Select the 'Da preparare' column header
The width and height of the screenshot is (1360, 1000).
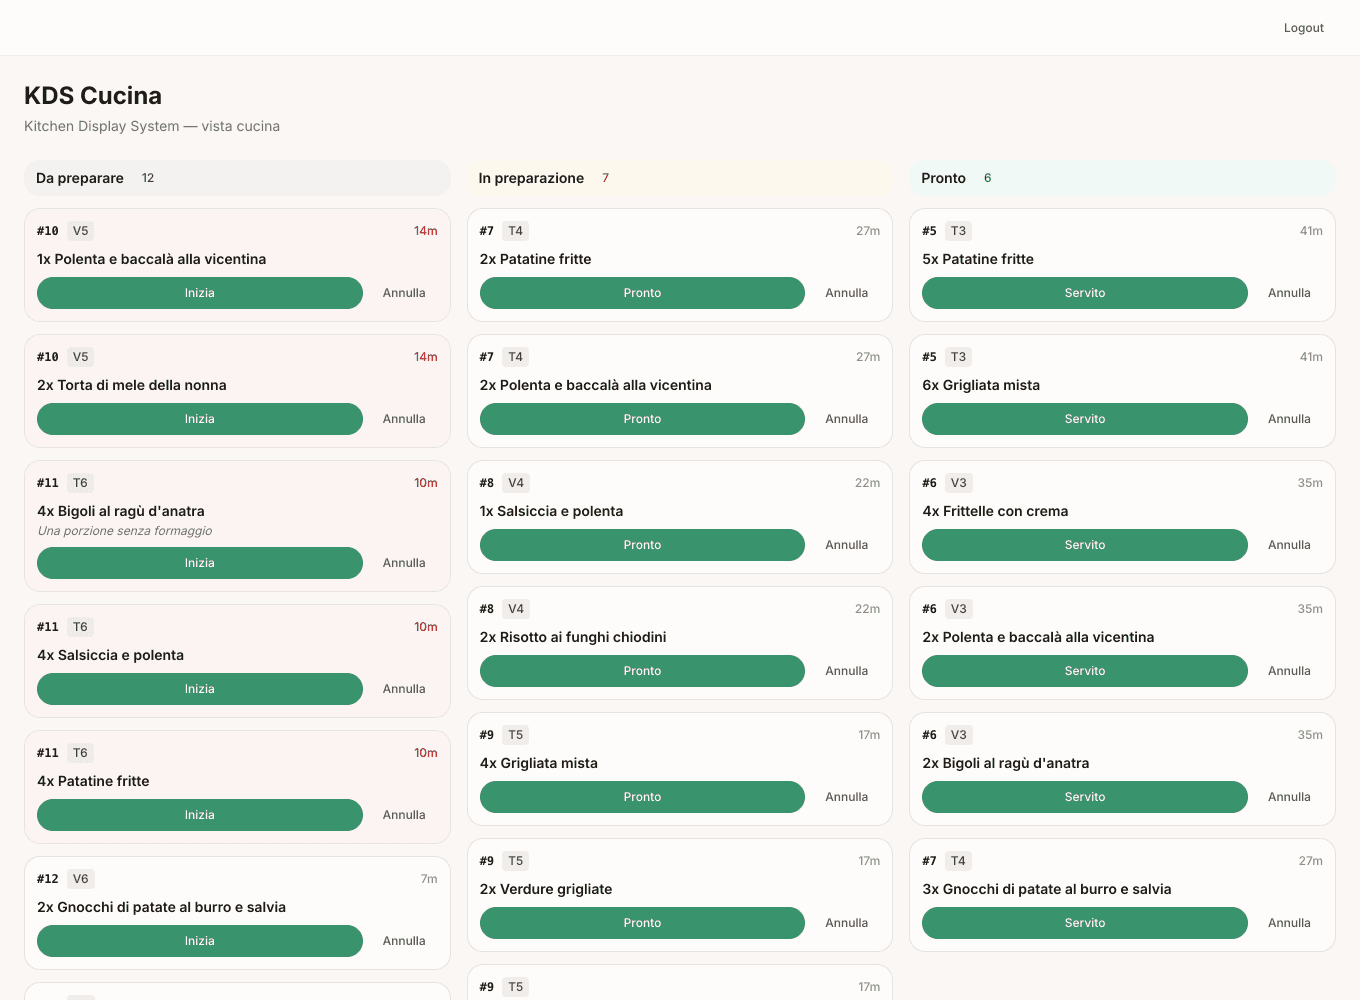tap(237, 178)
